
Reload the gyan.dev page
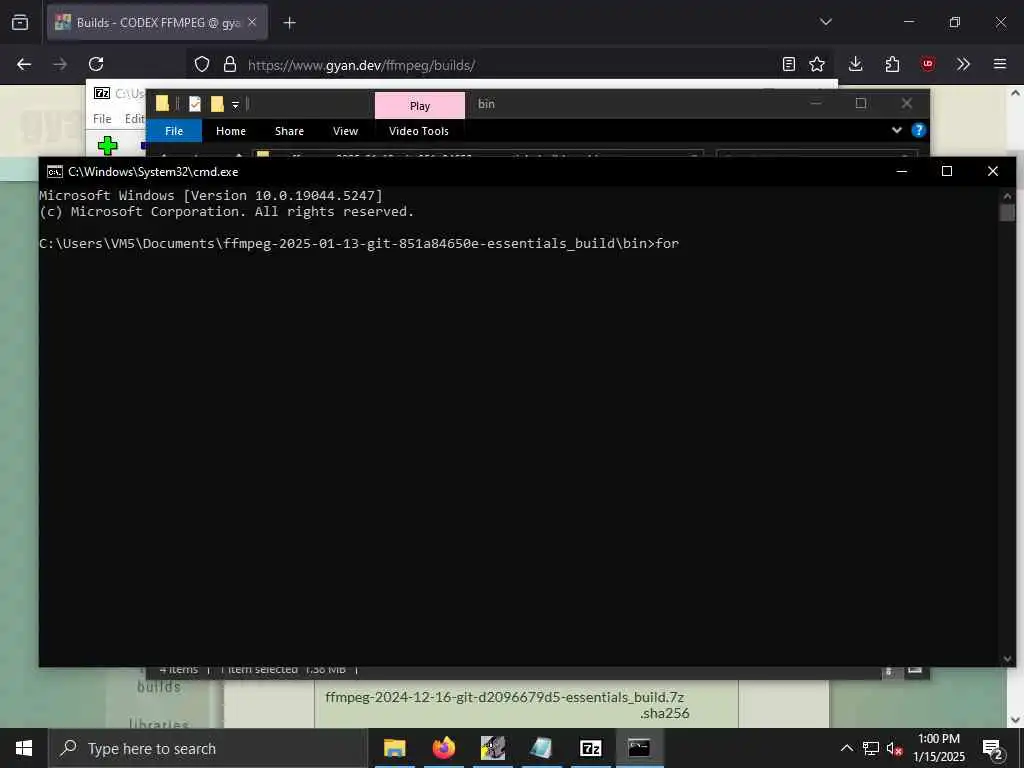click(x=96, y=64)
